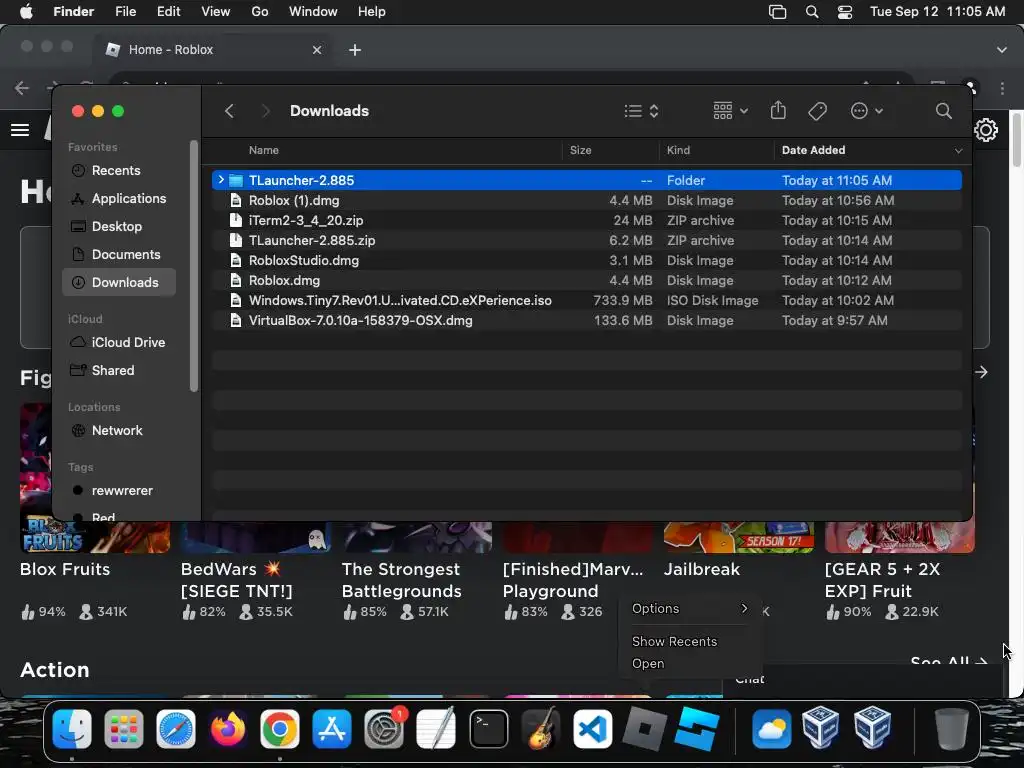Open Google Chrome from the dock
The image size is (1024, 768).
(x=280, y=728)
